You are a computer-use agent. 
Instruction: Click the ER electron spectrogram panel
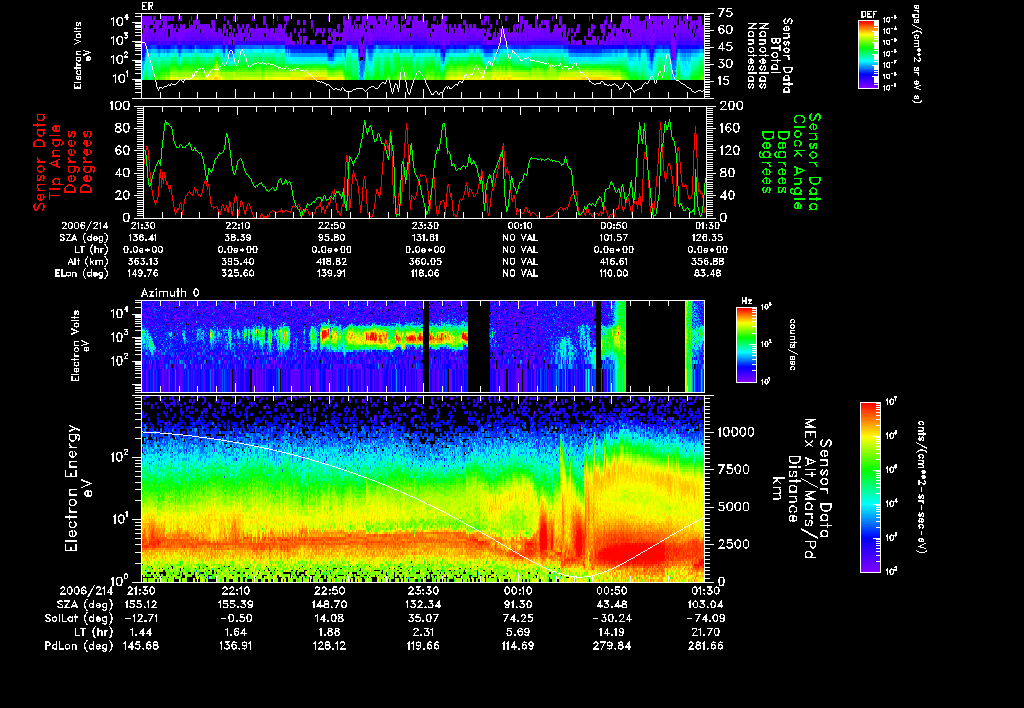tap(423, 56)
